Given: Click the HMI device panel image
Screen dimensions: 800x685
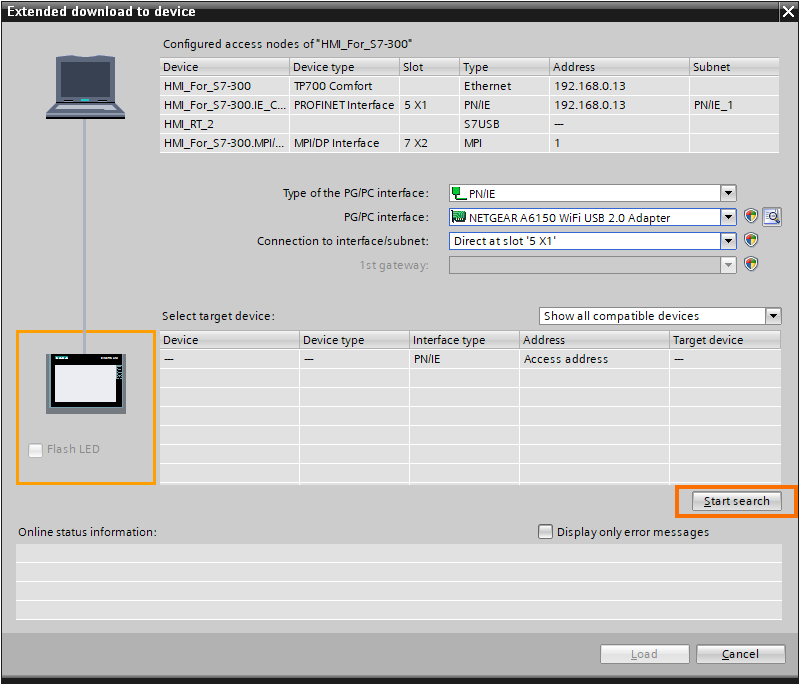Looking at the screenshot, I should pyautogui.click(x=85, y=382).
